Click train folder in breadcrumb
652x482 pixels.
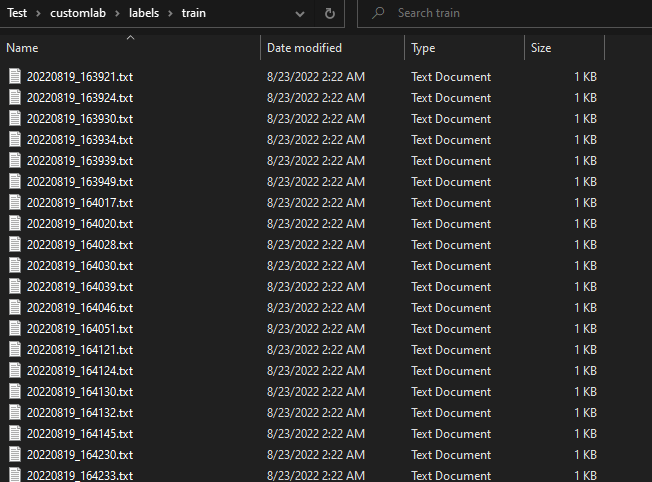(x=194, y=13)
